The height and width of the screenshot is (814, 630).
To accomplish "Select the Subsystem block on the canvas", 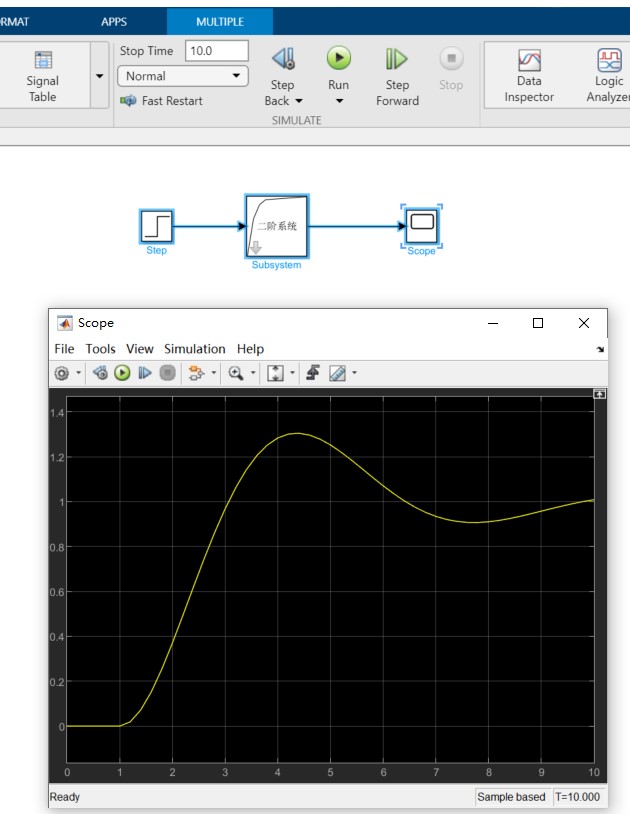I will coord(277,226).
